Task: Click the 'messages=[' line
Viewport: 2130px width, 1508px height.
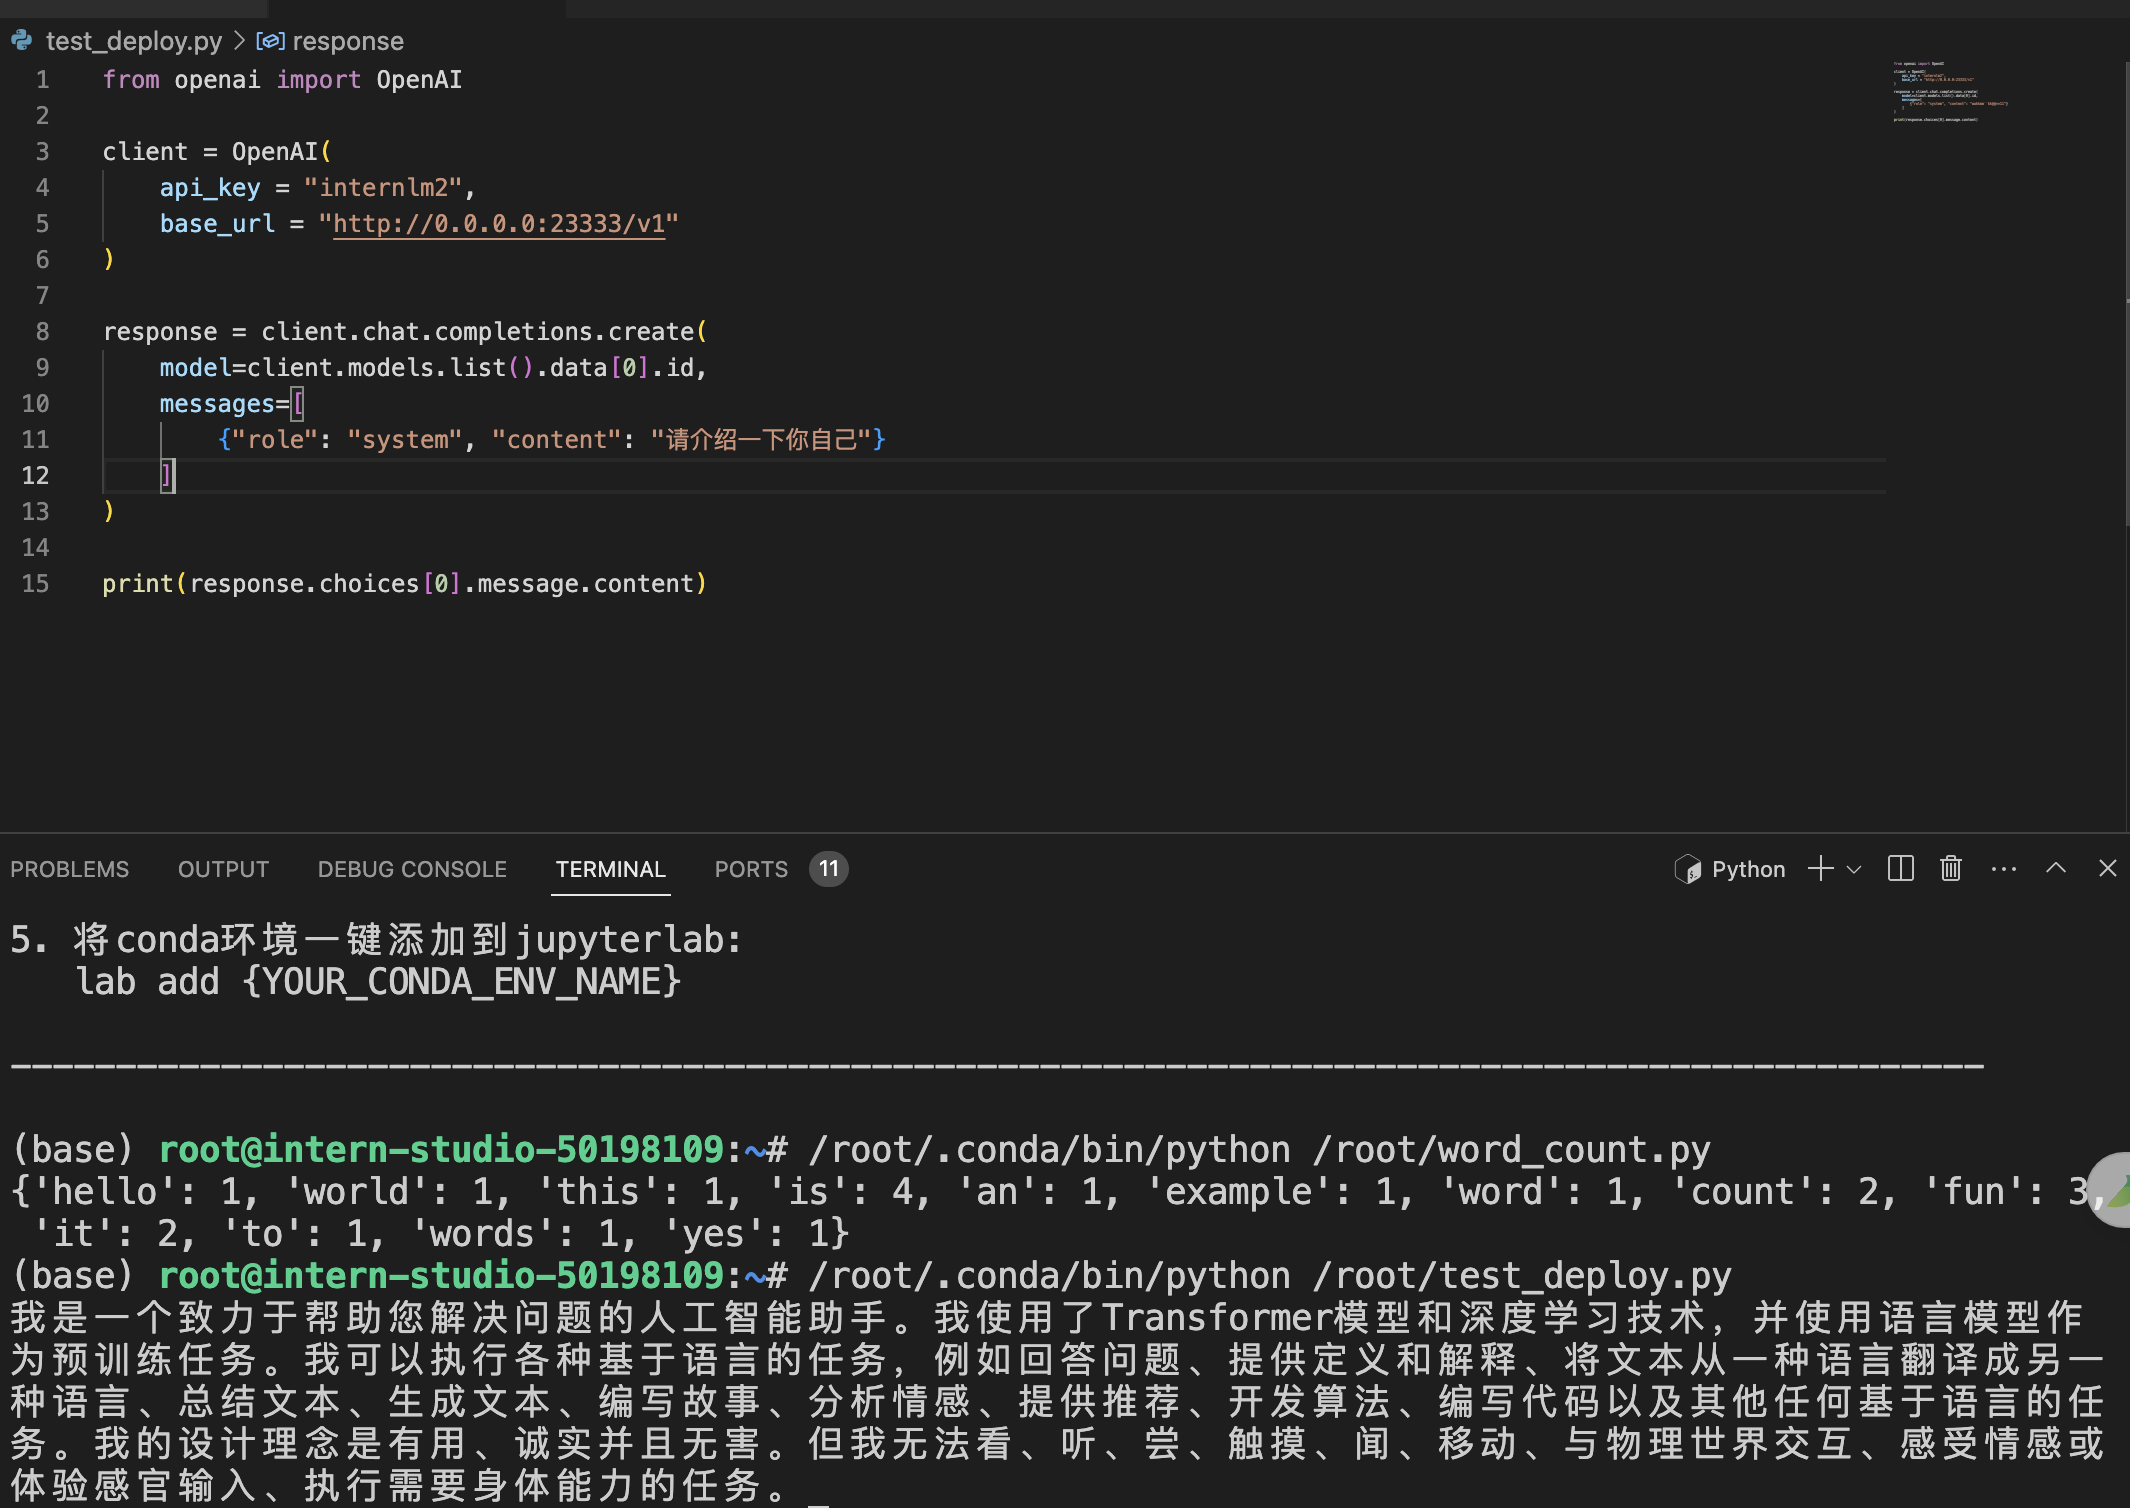Action: click(232, 403)
